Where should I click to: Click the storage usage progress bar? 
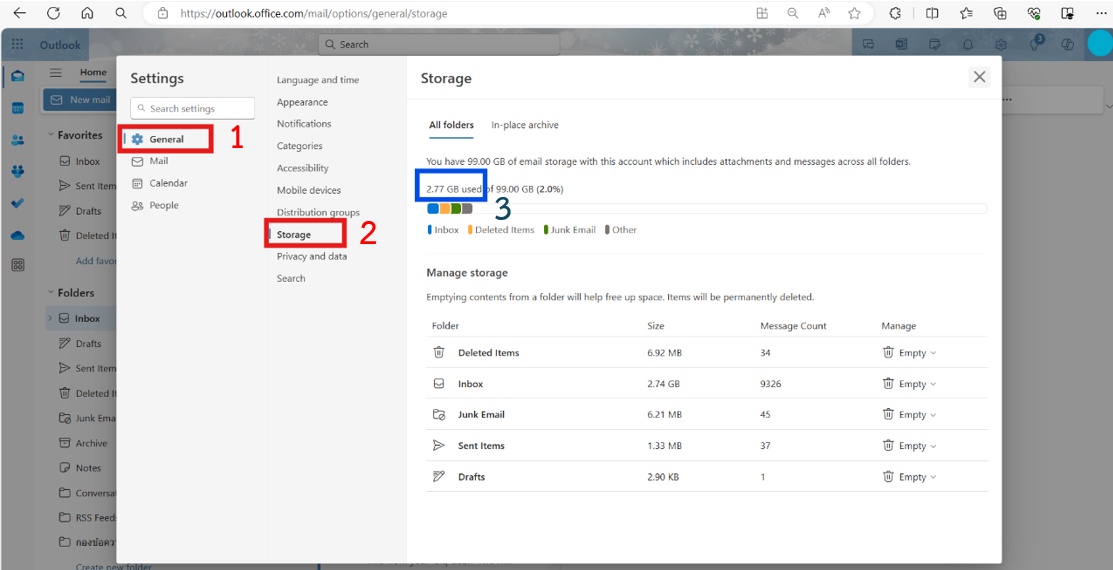(706, 209)
